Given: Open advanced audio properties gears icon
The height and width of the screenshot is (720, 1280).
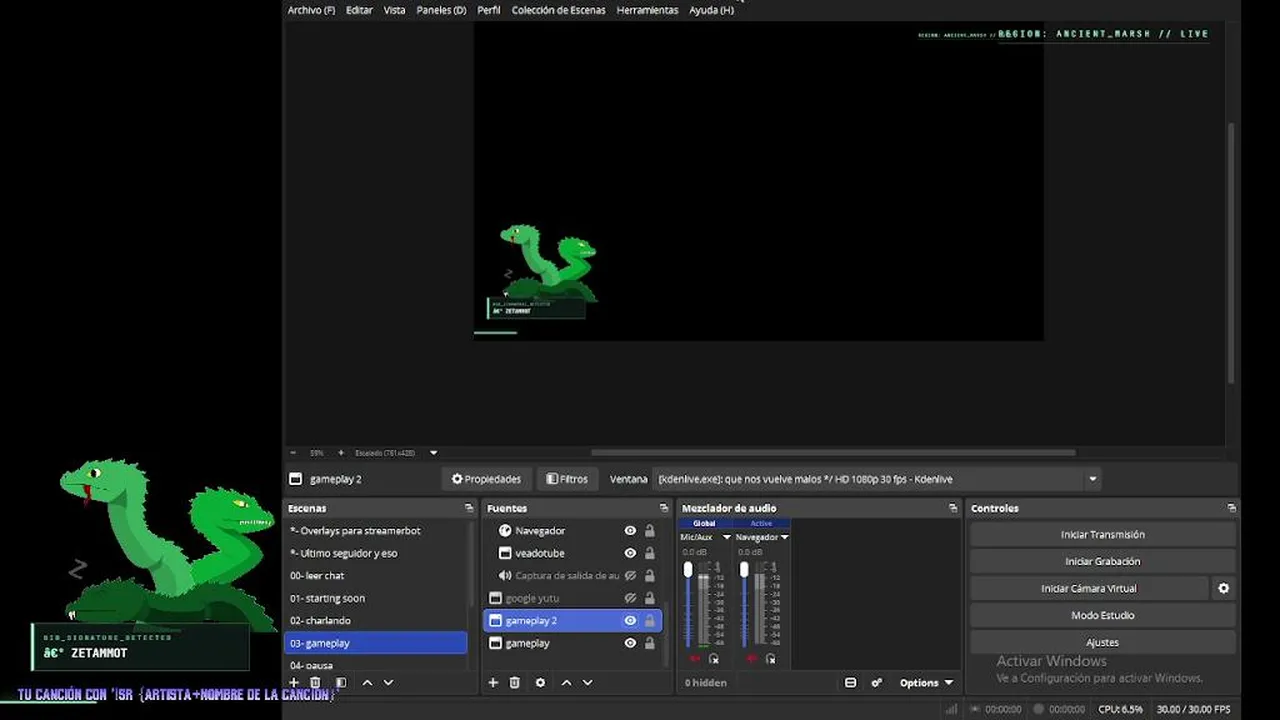Looking at the screenshot, I should pyautogui.click(x=876, y=682).
